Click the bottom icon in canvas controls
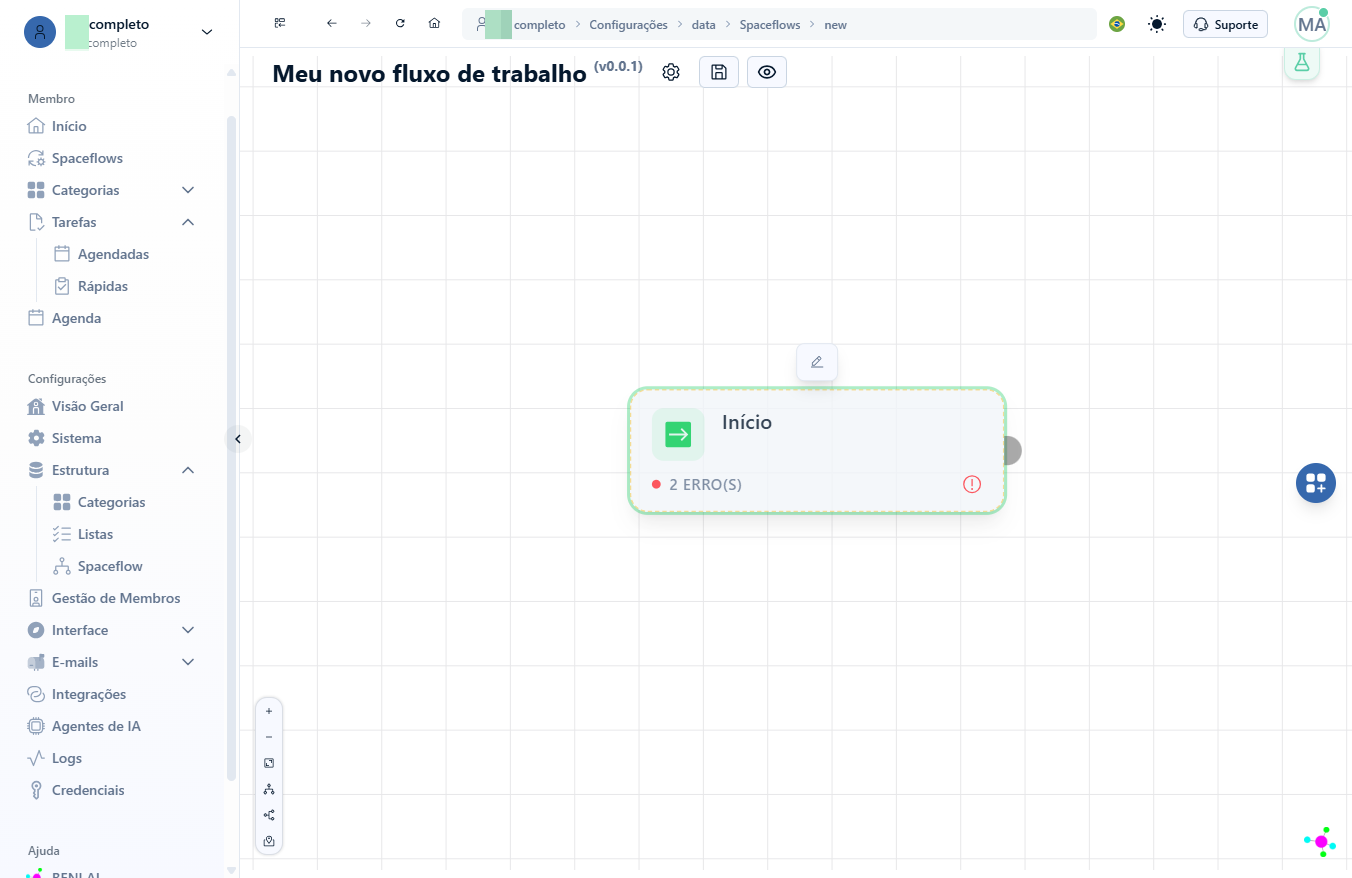The height and width of the screenshot is (878, 1352). tap(269, 841)
